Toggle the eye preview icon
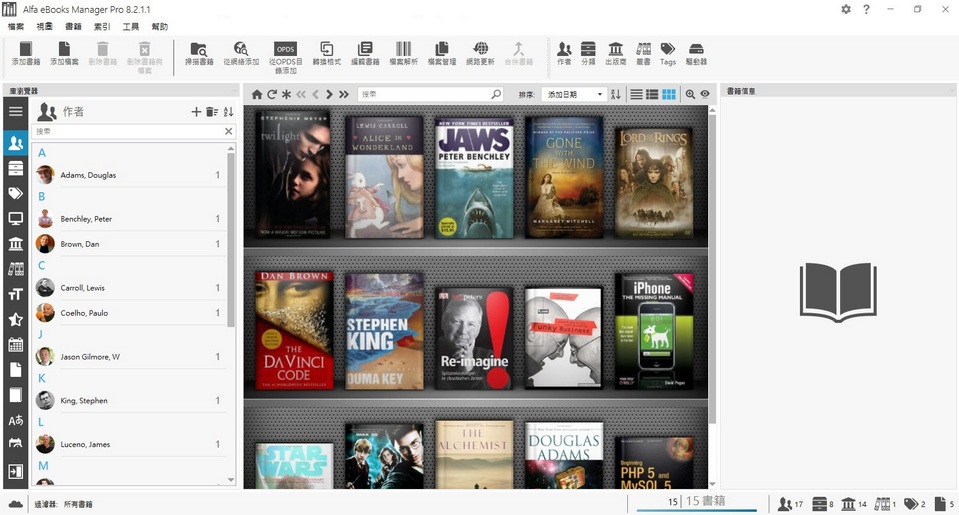The image size is (959, 515). tap(705, 94)
